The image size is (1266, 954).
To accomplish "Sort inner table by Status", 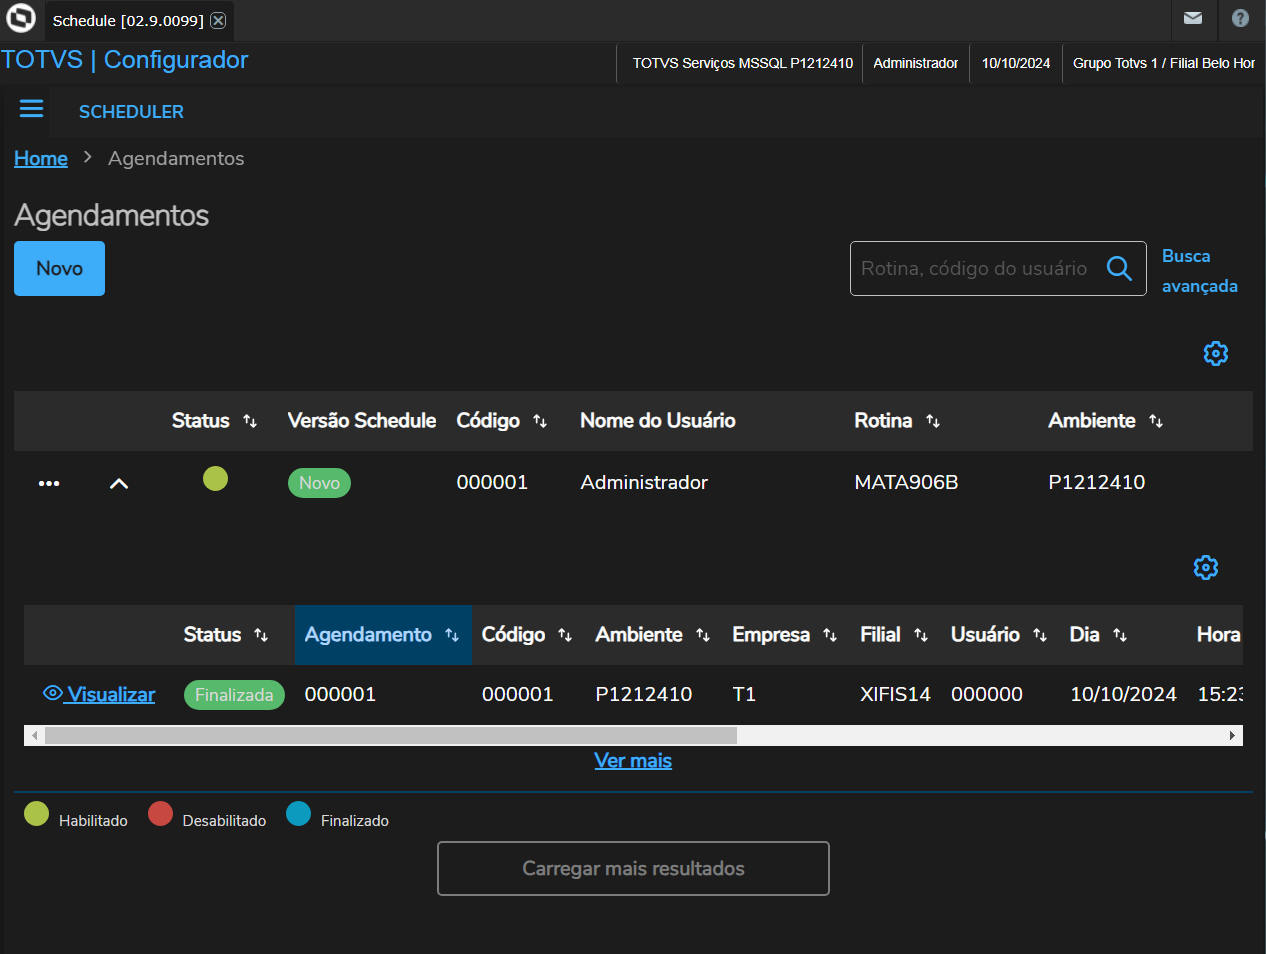I will tap(261, 635).
